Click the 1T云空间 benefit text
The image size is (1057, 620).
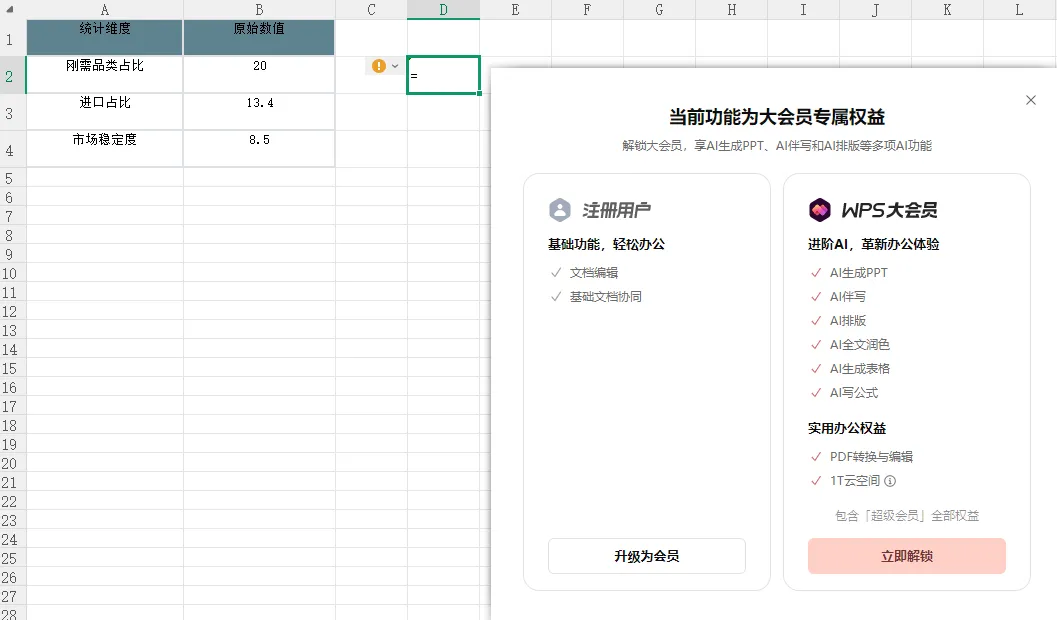coord(855,481)
